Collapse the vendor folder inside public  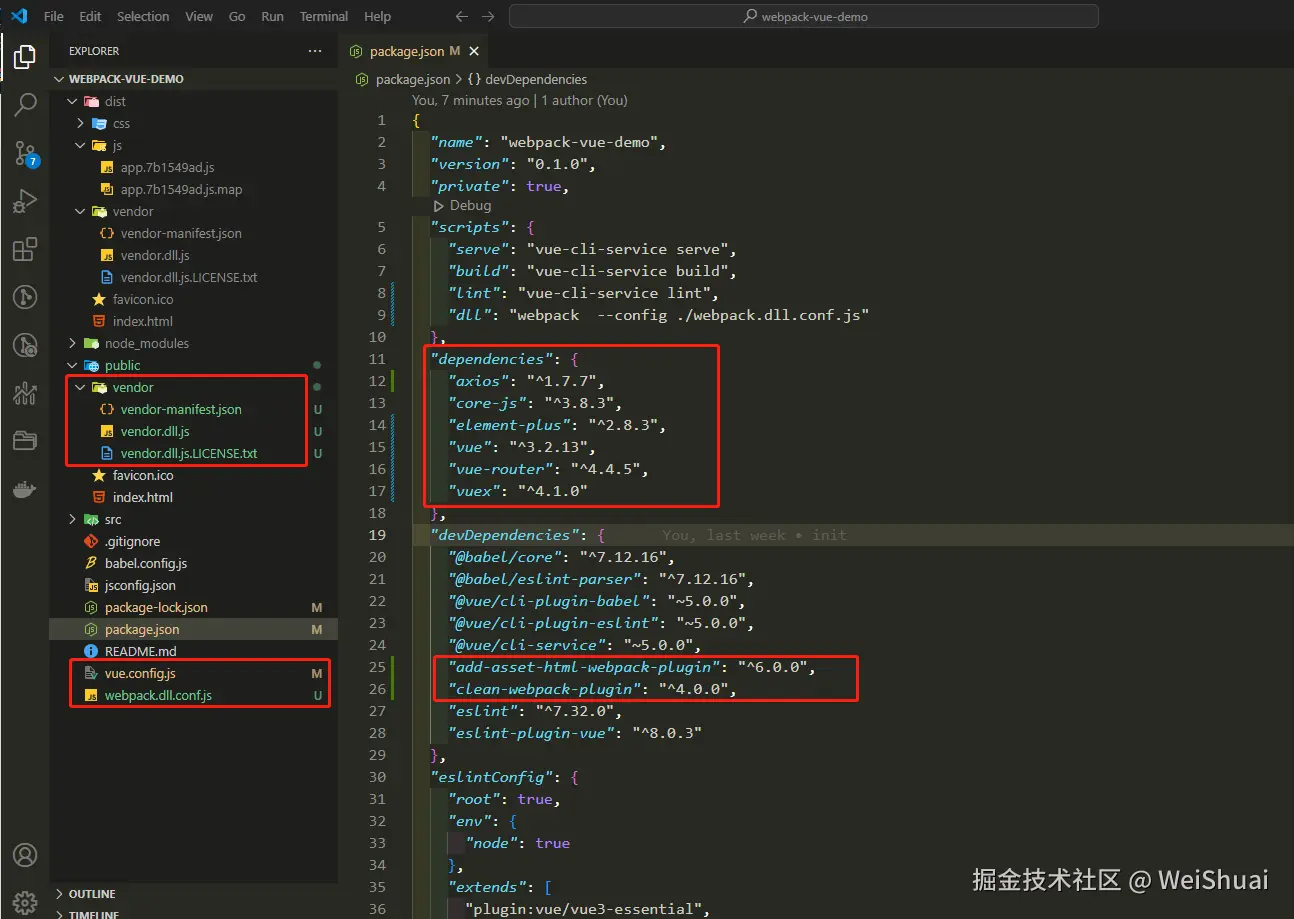(x=80, y=387)
